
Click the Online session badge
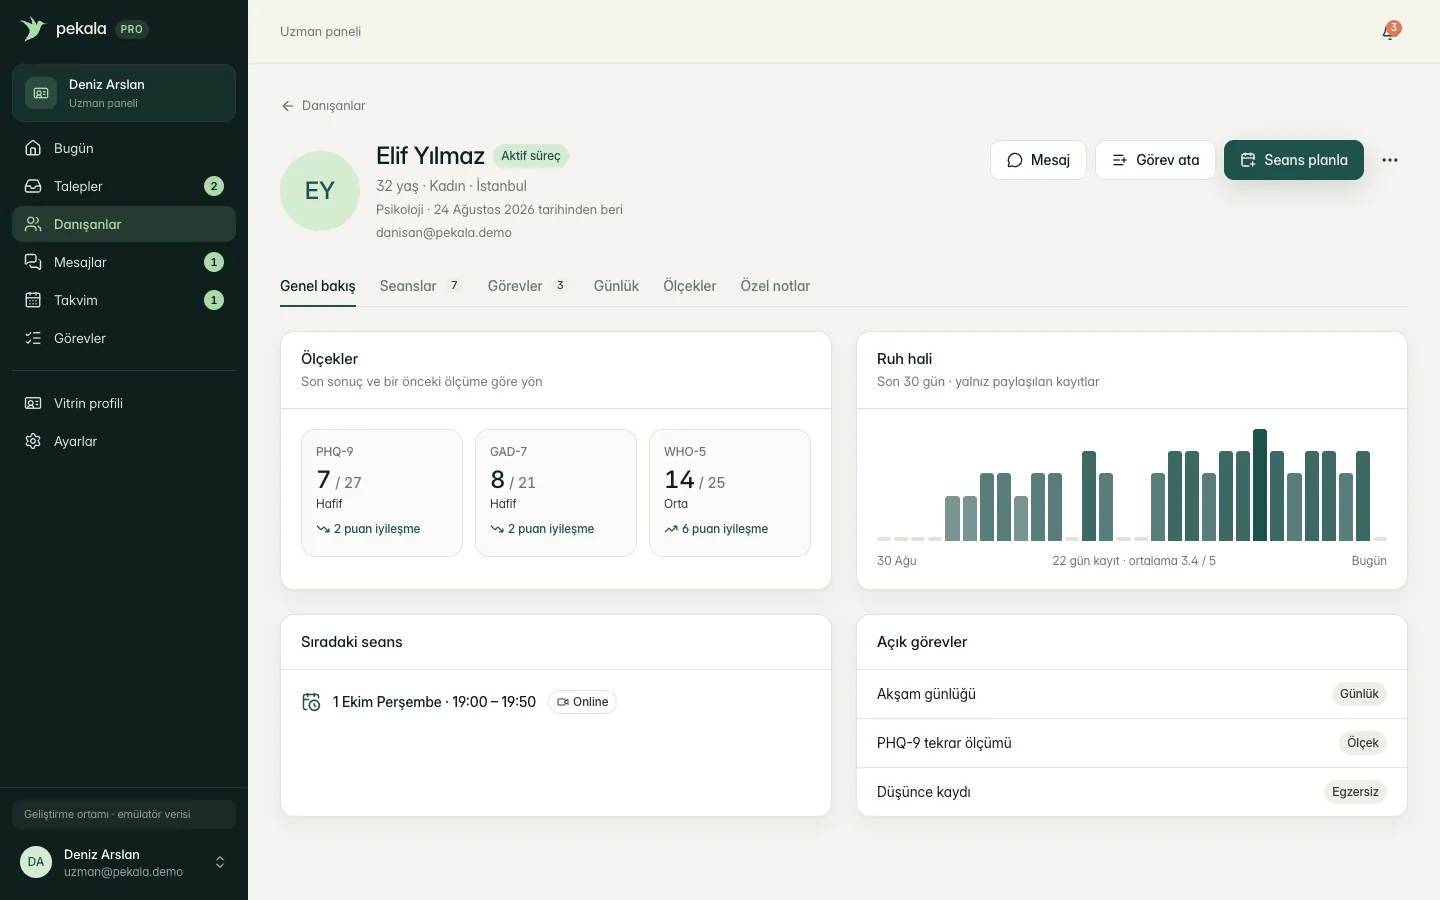582,702
